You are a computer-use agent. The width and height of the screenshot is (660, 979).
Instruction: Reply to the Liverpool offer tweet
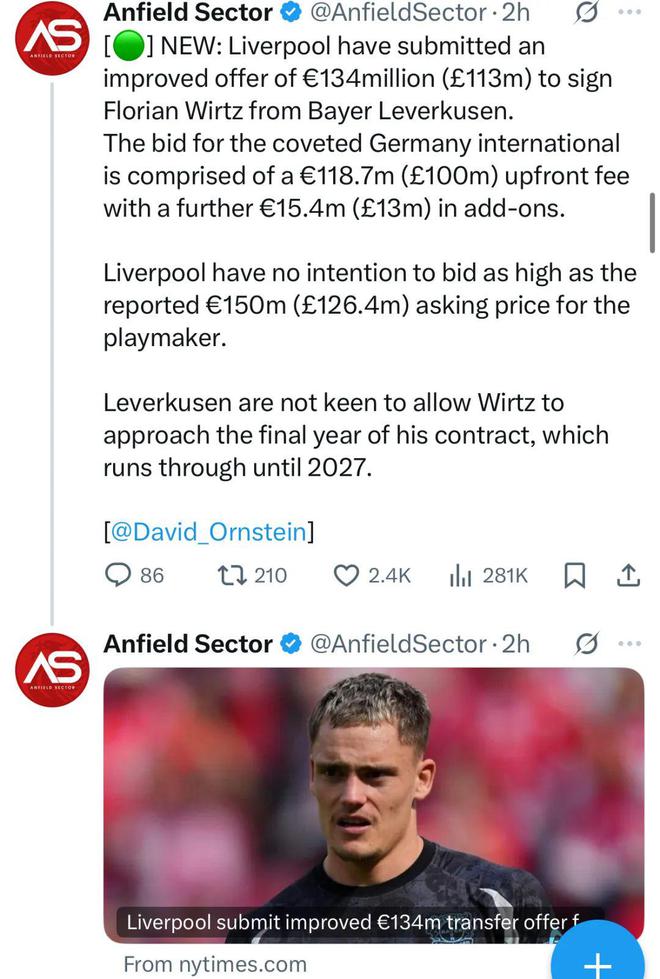coord(119,575)
